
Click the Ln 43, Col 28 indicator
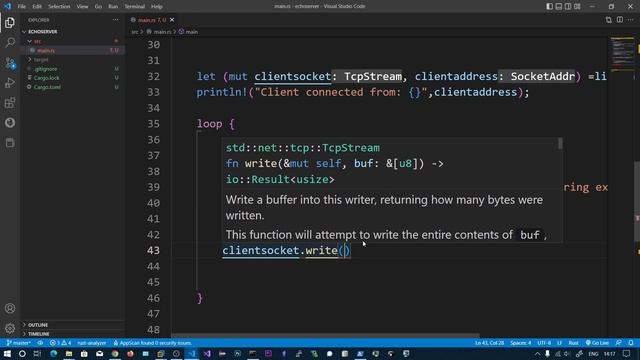[x=489, y=343]
